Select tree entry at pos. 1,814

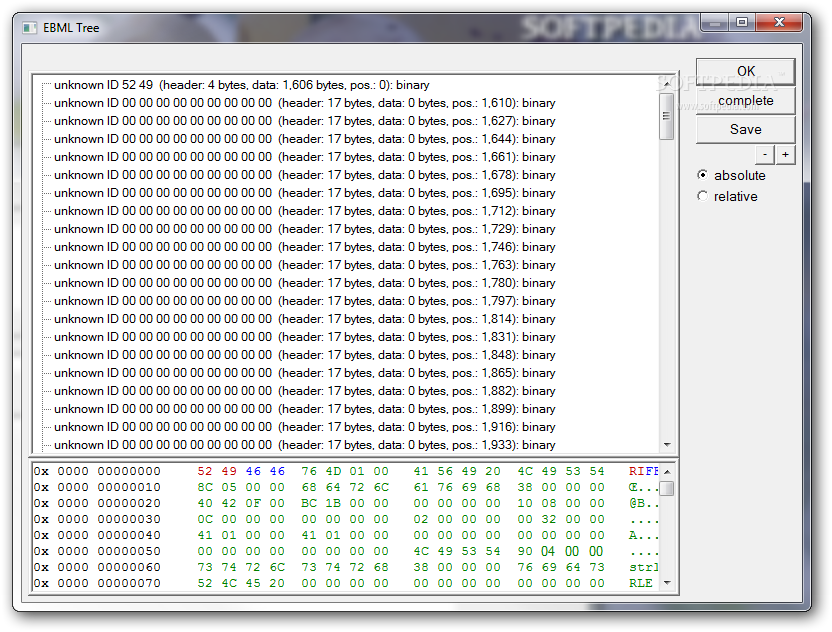305,319
